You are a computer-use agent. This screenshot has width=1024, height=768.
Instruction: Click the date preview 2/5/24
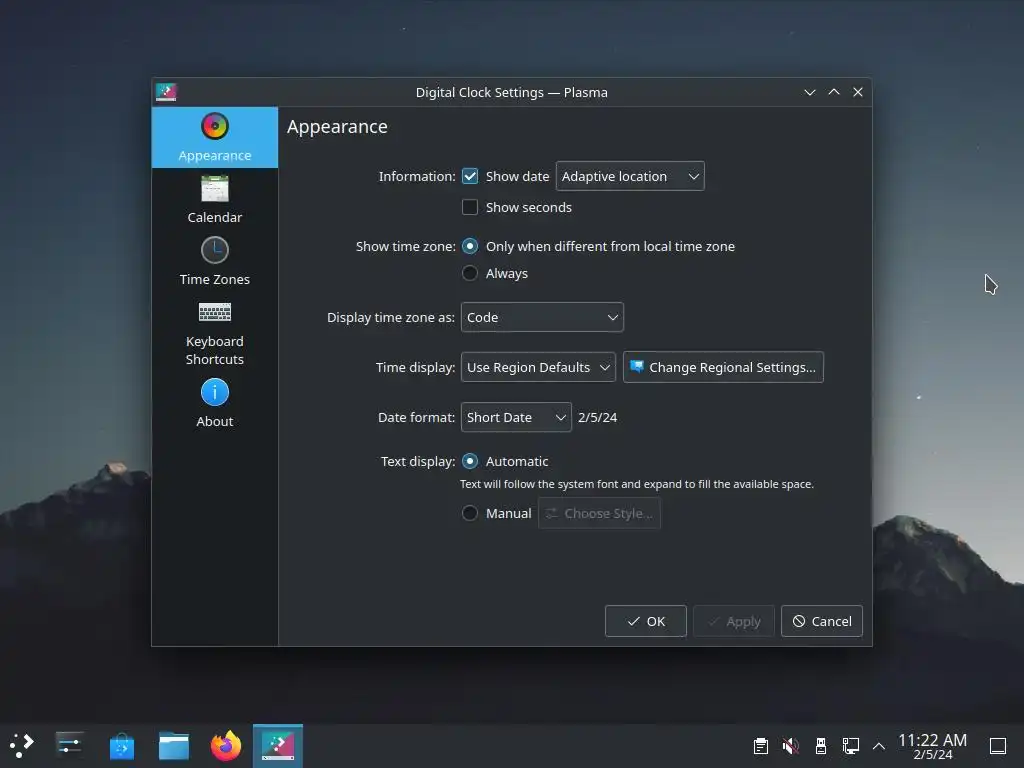click(x=598, y=417)
